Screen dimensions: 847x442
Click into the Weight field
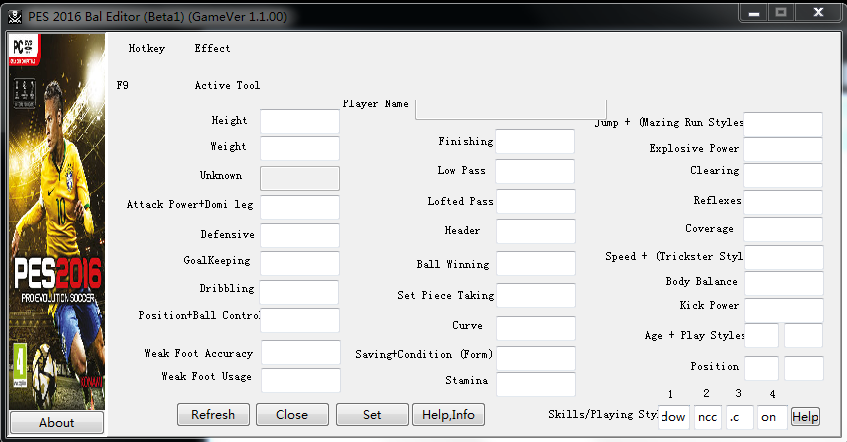[x=300, y=148]
